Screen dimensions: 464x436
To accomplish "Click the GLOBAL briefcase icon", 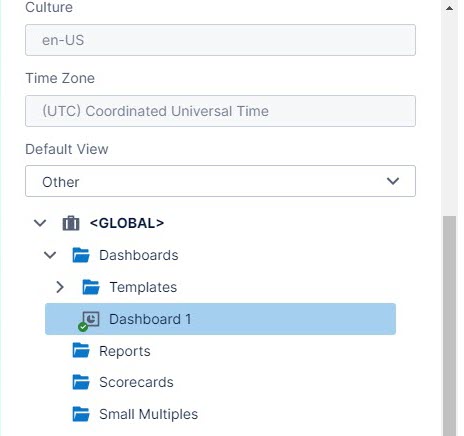I will click(x=71, y=223).
